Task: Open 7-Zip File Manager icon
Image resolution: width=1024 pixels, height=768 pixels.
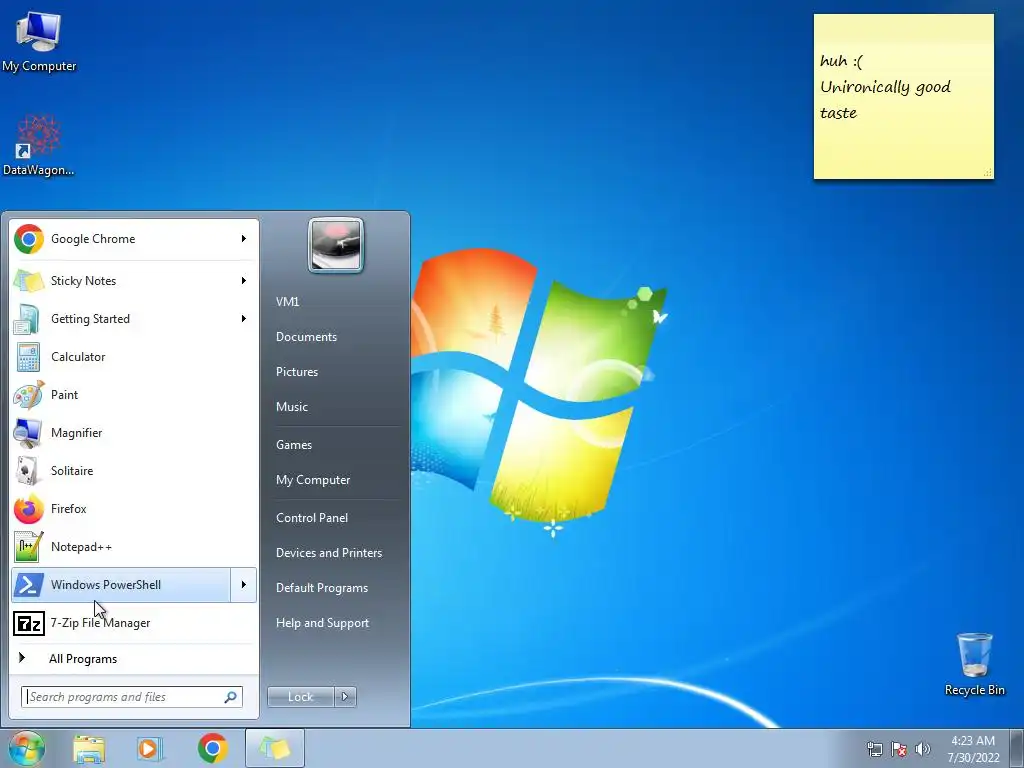Action: 29,623
